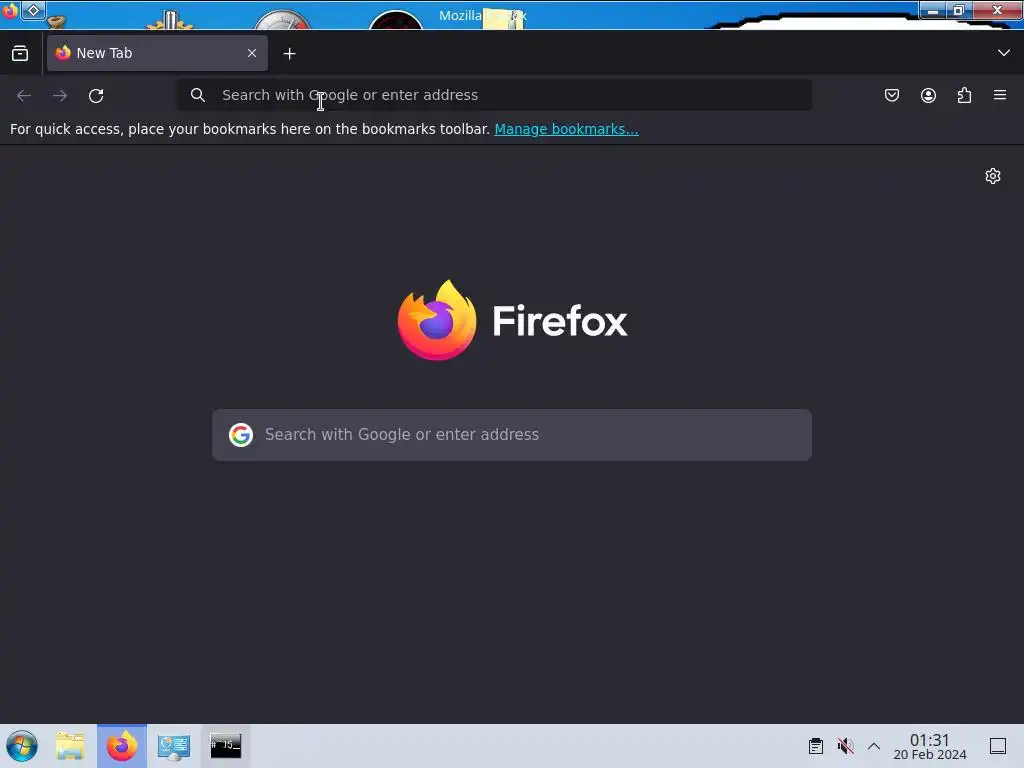Screen dimensions: 1024x768
Task: Toggle the muted volume tray icon
Action: pyautogui.click(x=845, y=746)
